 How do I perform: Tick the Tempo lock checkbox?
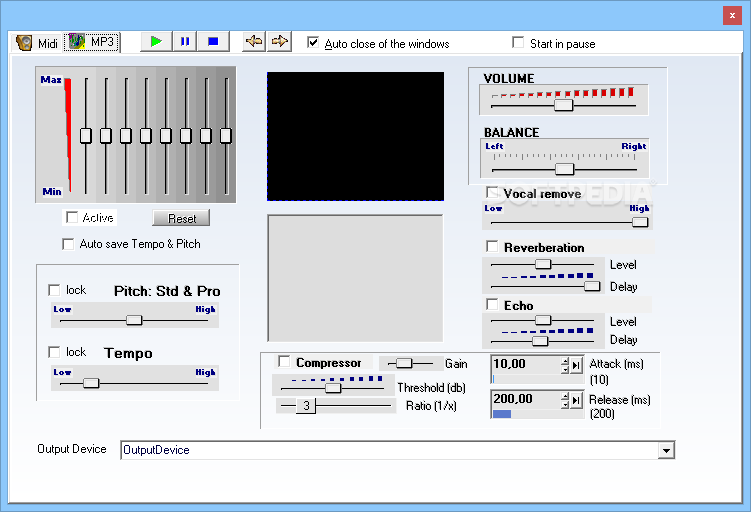point(54,353)
